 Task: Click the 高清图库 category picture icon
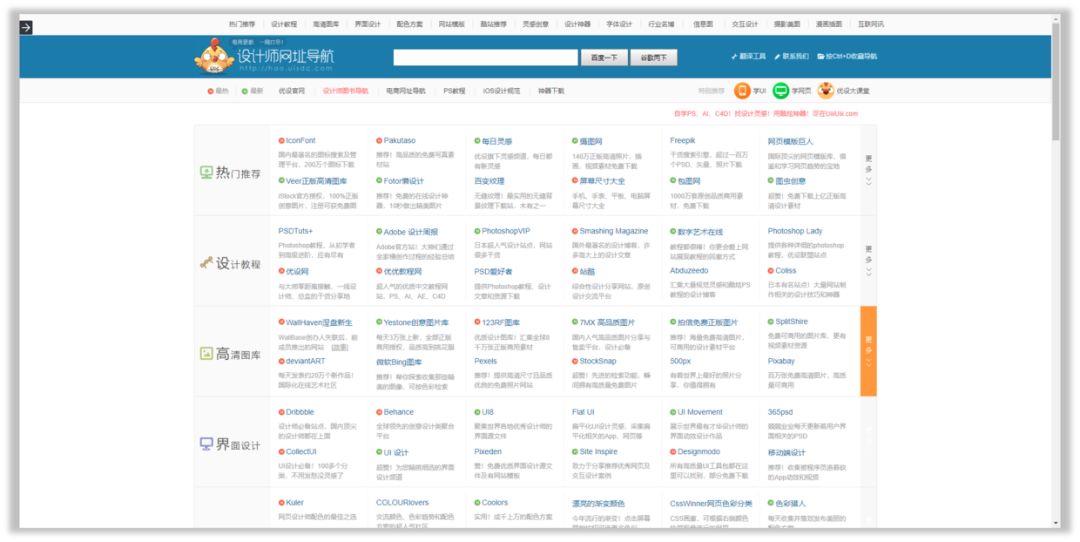tap(206, 353)
